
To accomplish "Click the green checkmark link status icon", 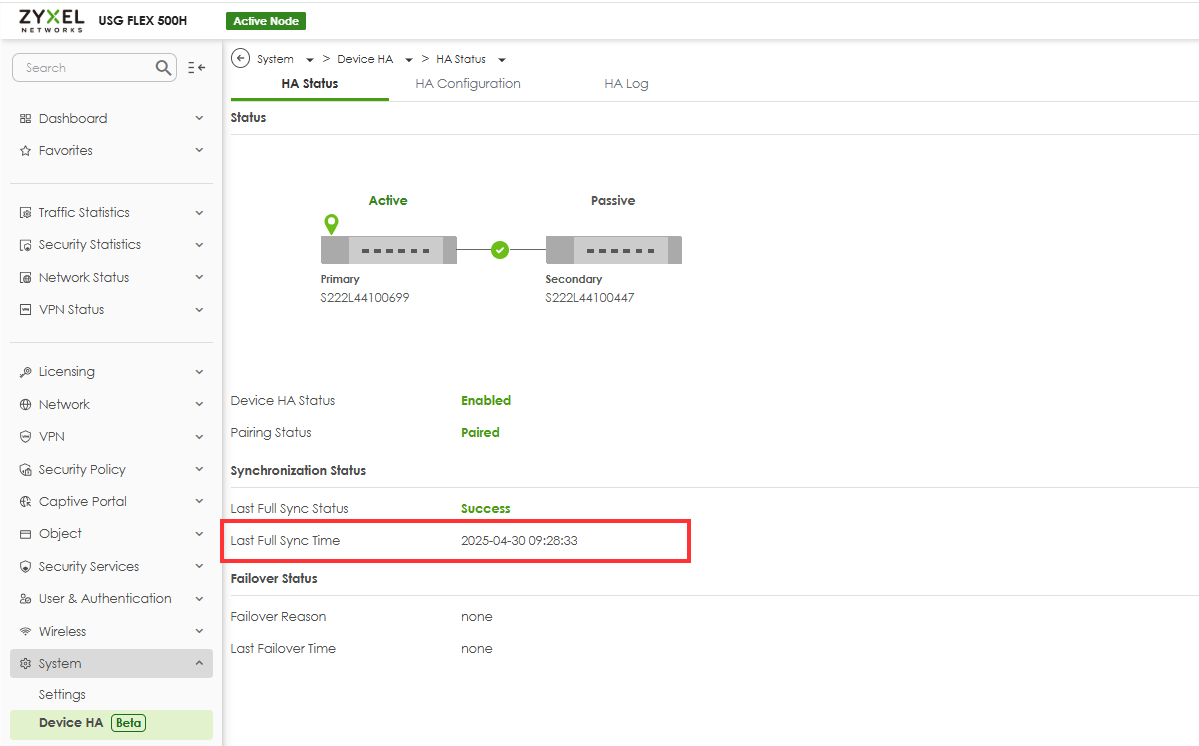I will click(x=501, y=250).
